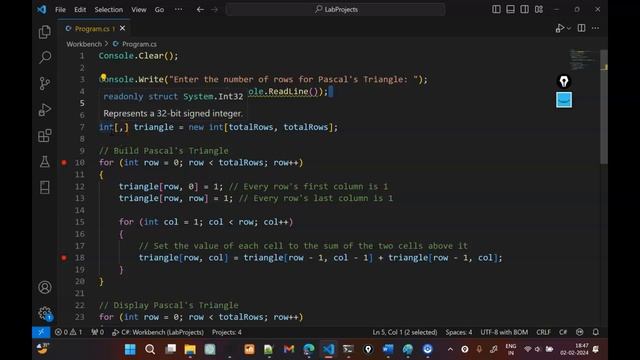
Task: Open the Testing flask view
Action: pyautogui.click(x=44, y=162)
